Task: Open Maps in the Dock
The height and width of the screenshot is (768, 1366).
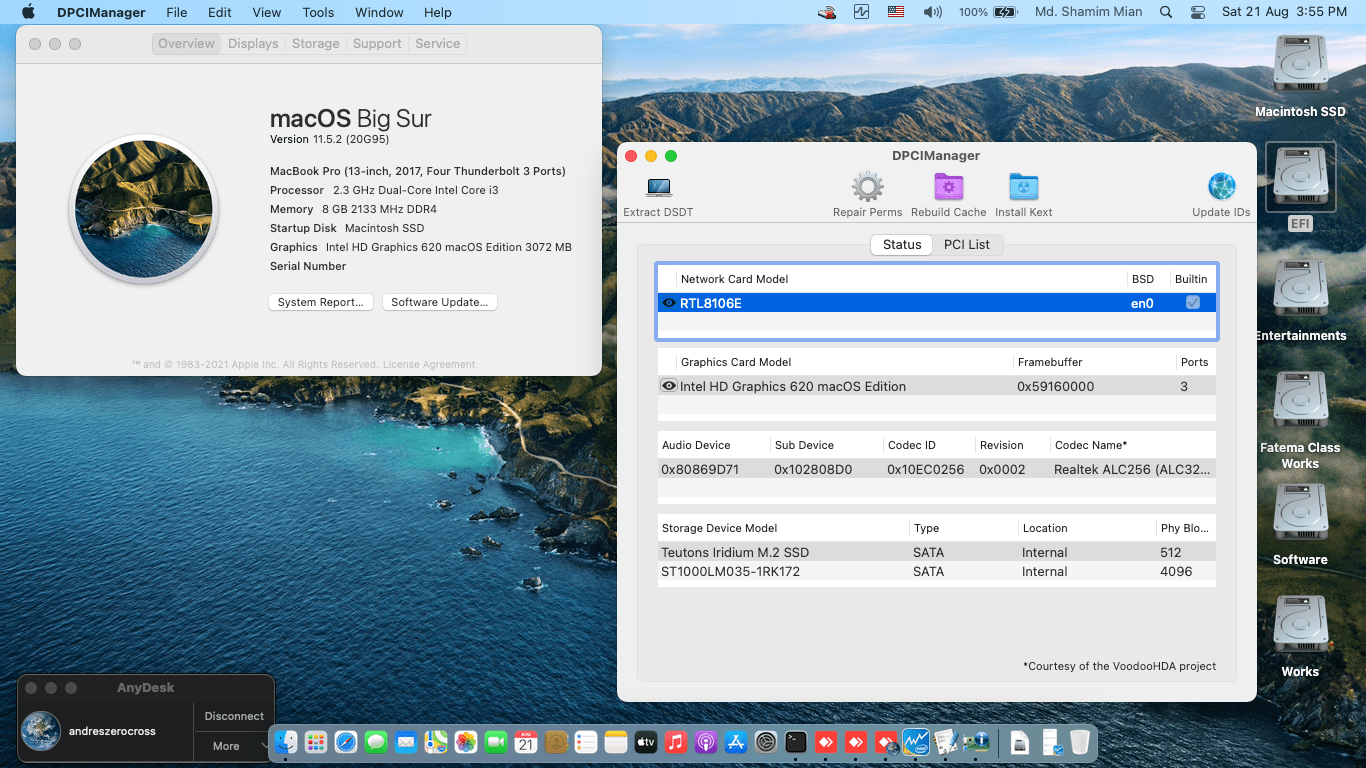Action: point(436,742)
